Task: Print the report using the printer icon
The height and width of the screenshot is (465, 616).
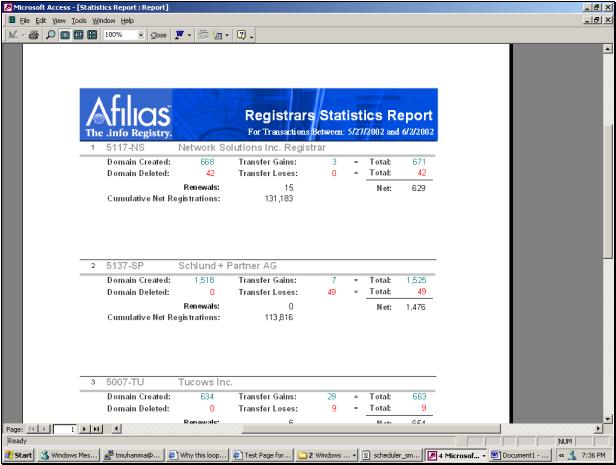Action: pos(34,35)
